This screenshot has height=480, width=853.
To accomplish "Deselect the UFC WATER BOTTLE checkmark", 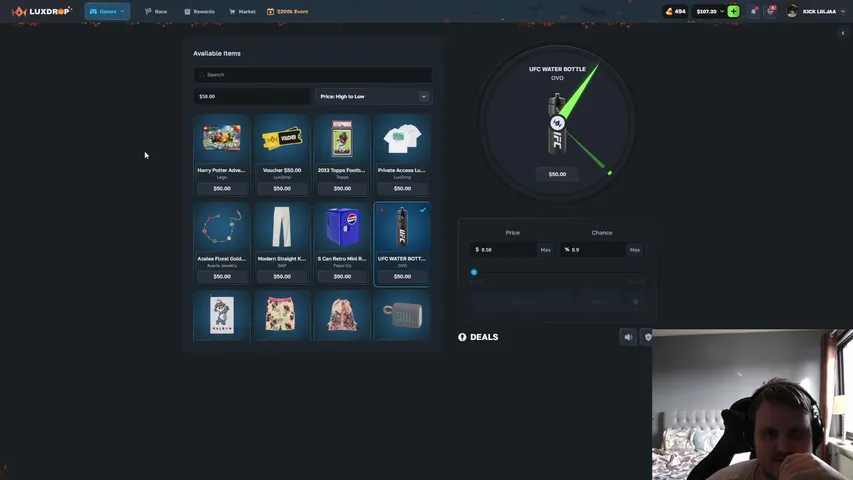I will coord(423,210).
